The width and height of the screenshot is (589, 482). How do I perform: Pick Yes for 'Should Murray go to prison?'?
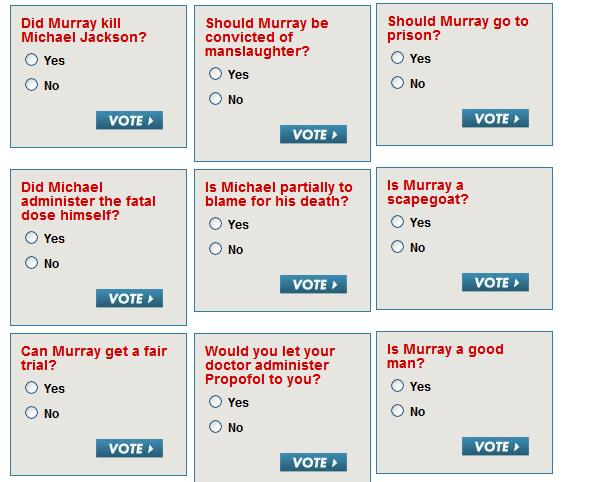pos(397,58)
